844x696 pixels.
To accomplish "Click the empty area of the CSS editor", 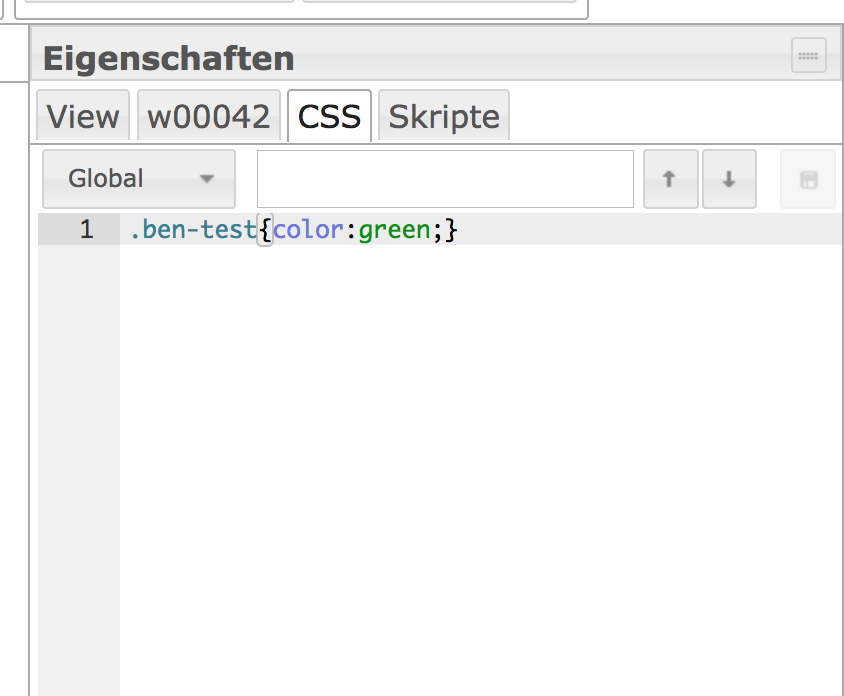I will [480, 450].
